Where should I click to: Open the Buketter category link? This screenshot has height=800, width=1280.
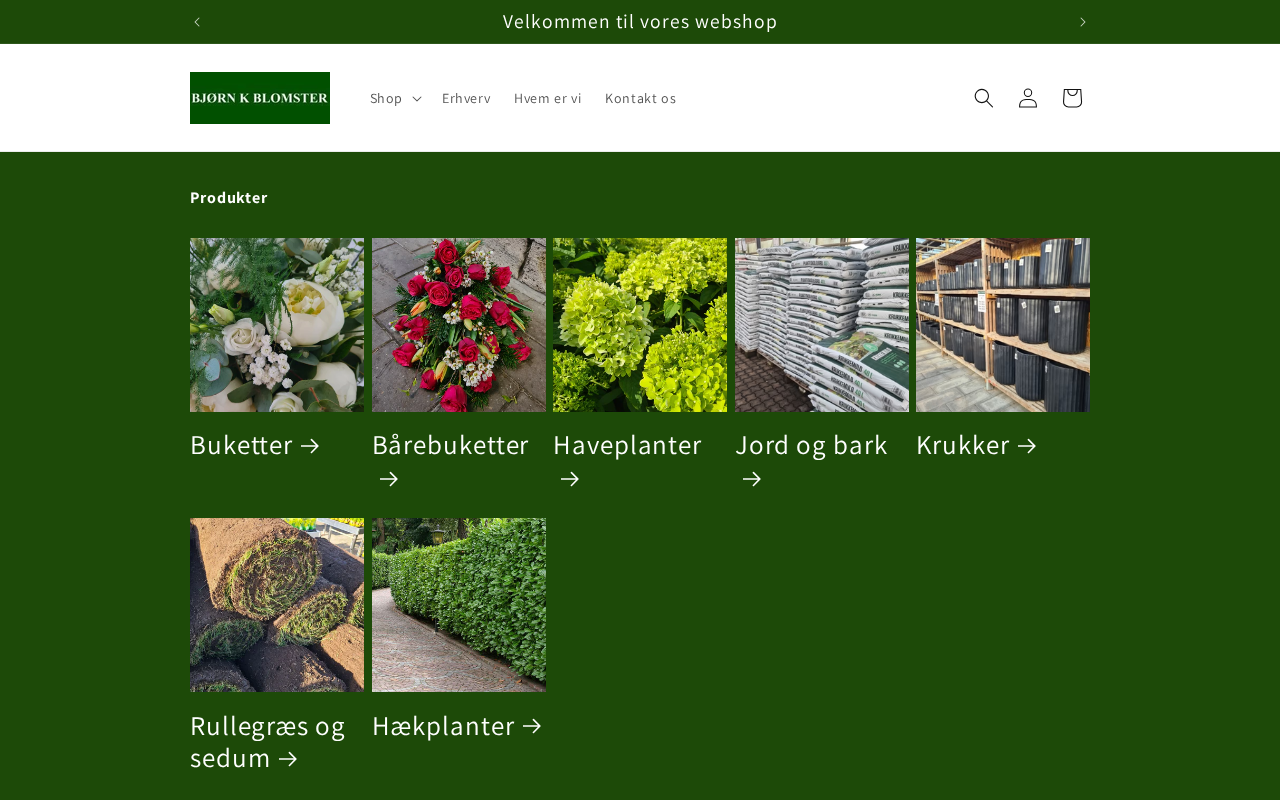click(x=255, y=445)
